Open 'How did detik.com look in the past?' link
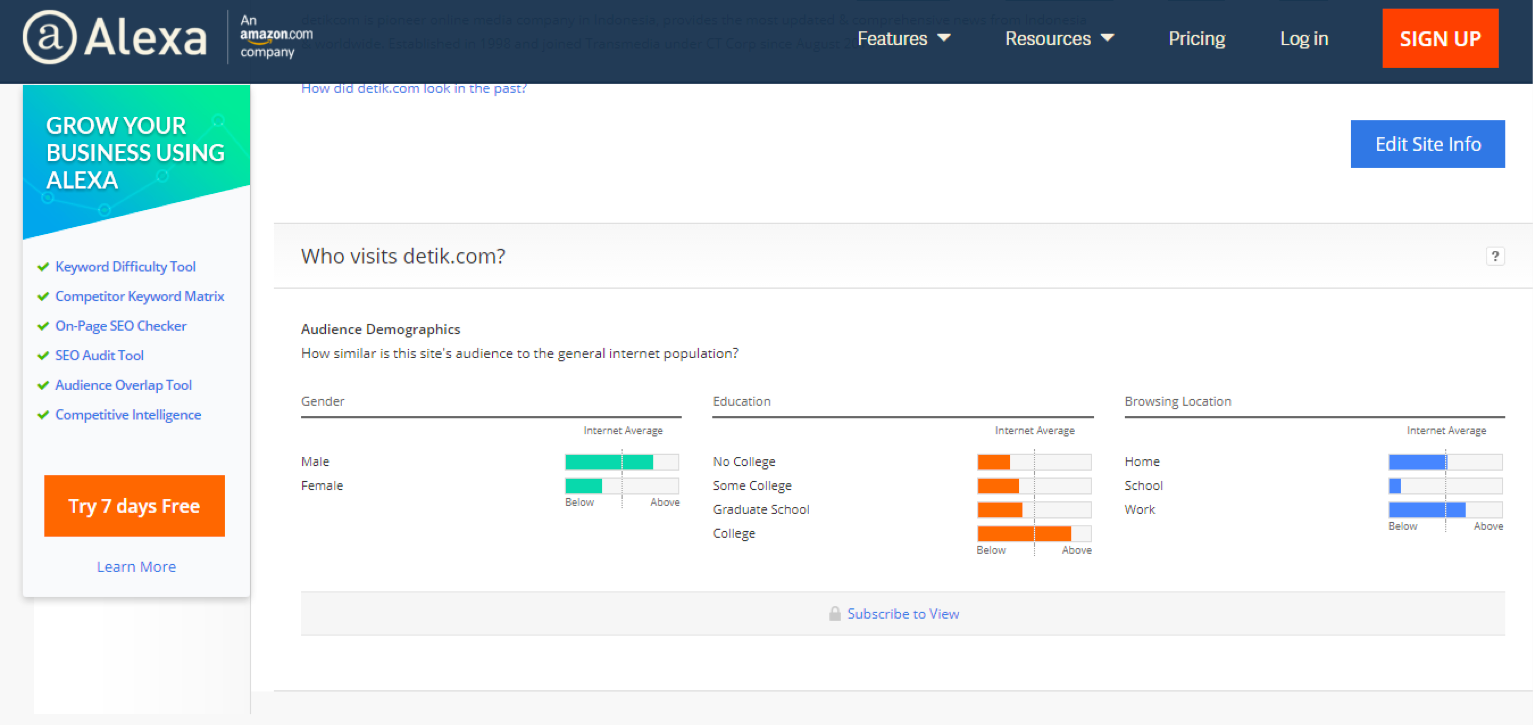The height and width of the screenshot is (725, 1533). click(x=414, y=88)
